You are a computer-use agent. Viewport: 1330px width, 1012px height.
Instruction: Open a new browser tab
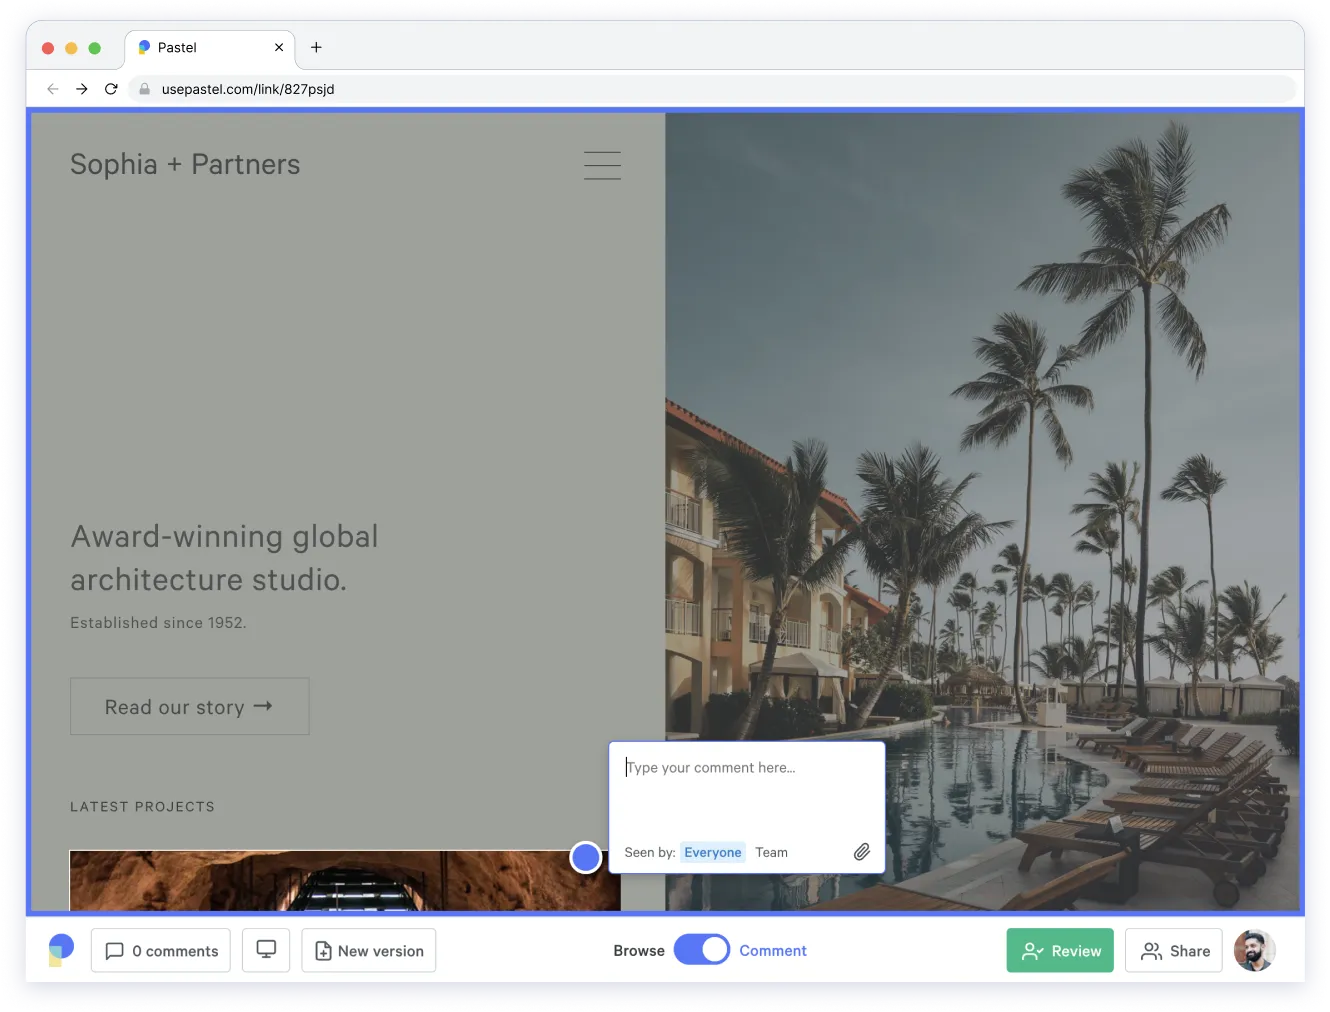click(x=316, y=47)
